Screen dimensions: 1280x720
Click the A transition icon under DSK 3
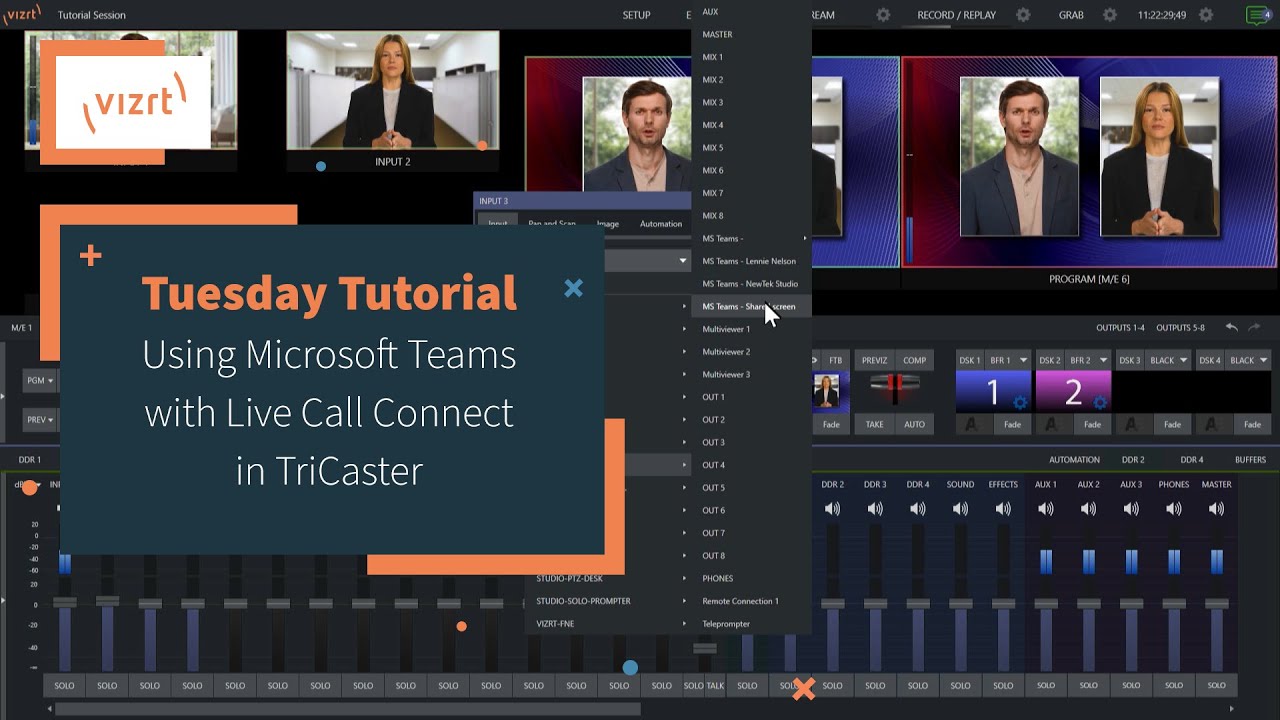pos(1134,424)
